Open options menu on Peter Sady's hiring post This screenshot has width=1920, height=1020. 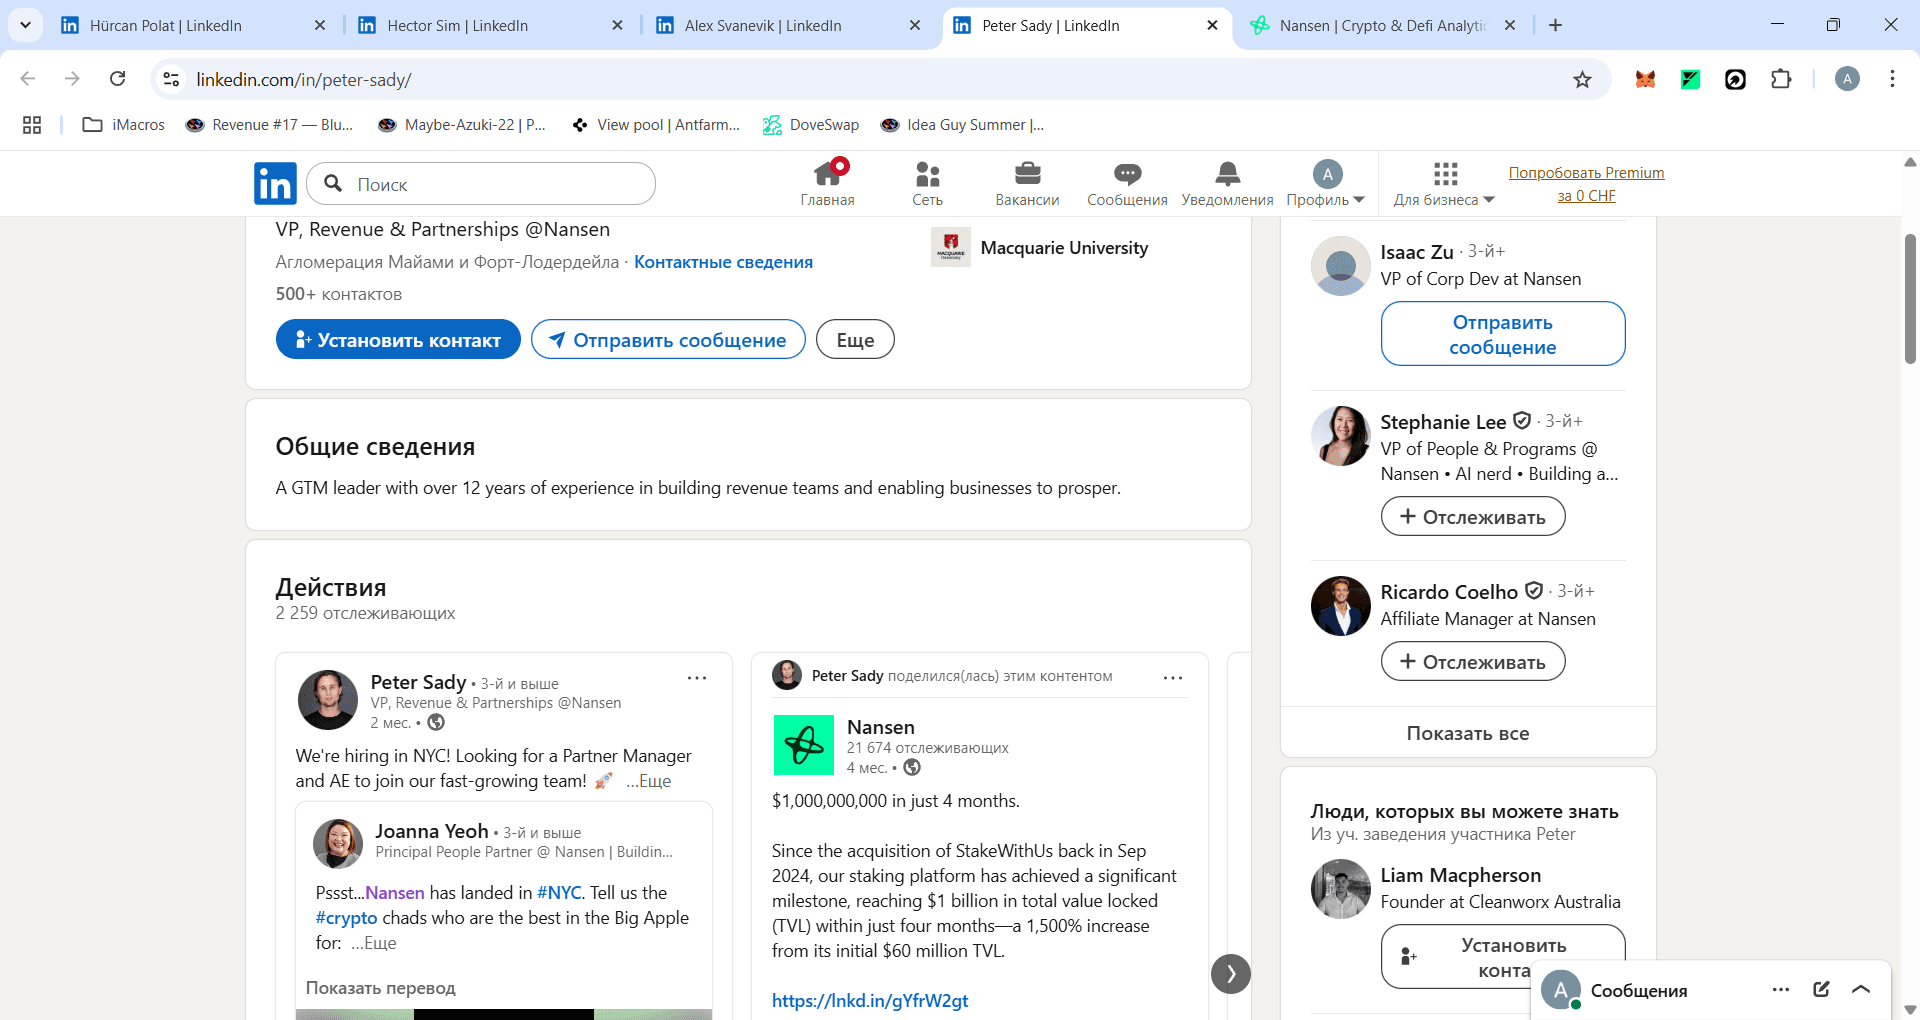[x=697, y=678]
